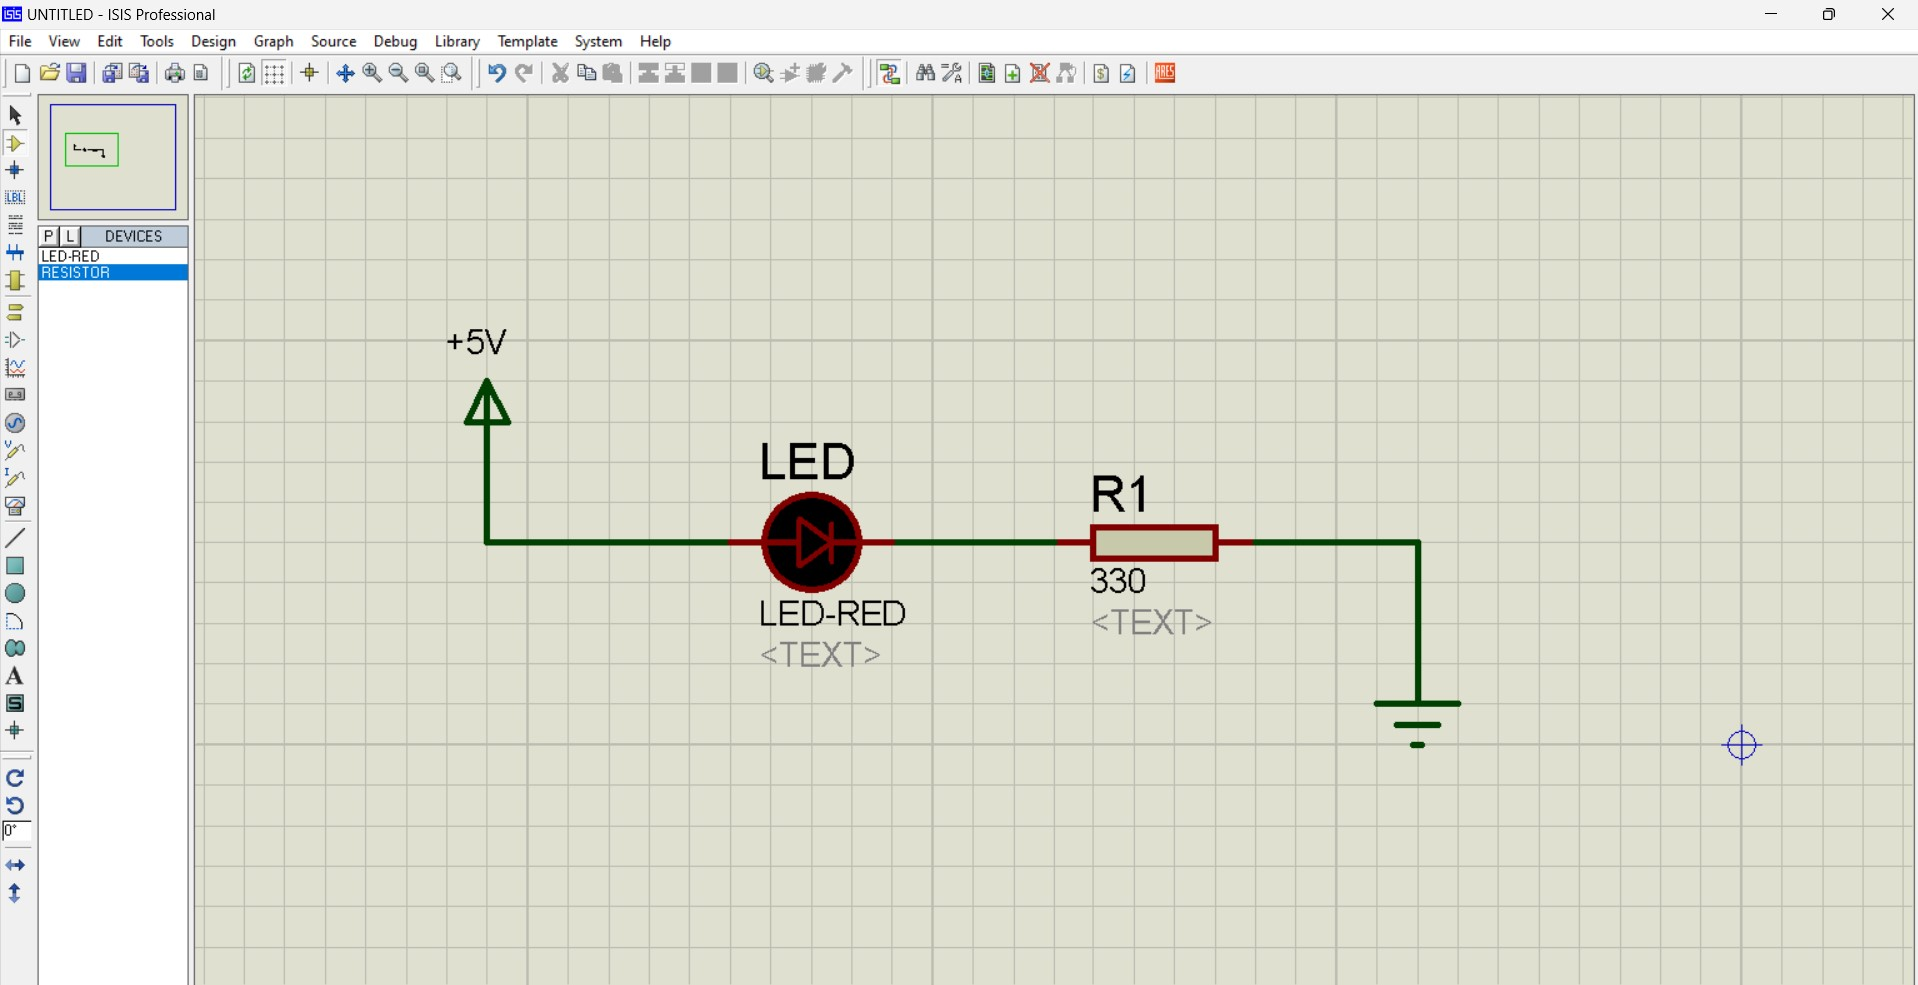The image size is (1918, 985).
Task: Select the Component mode tool
Action: [15, 144]
